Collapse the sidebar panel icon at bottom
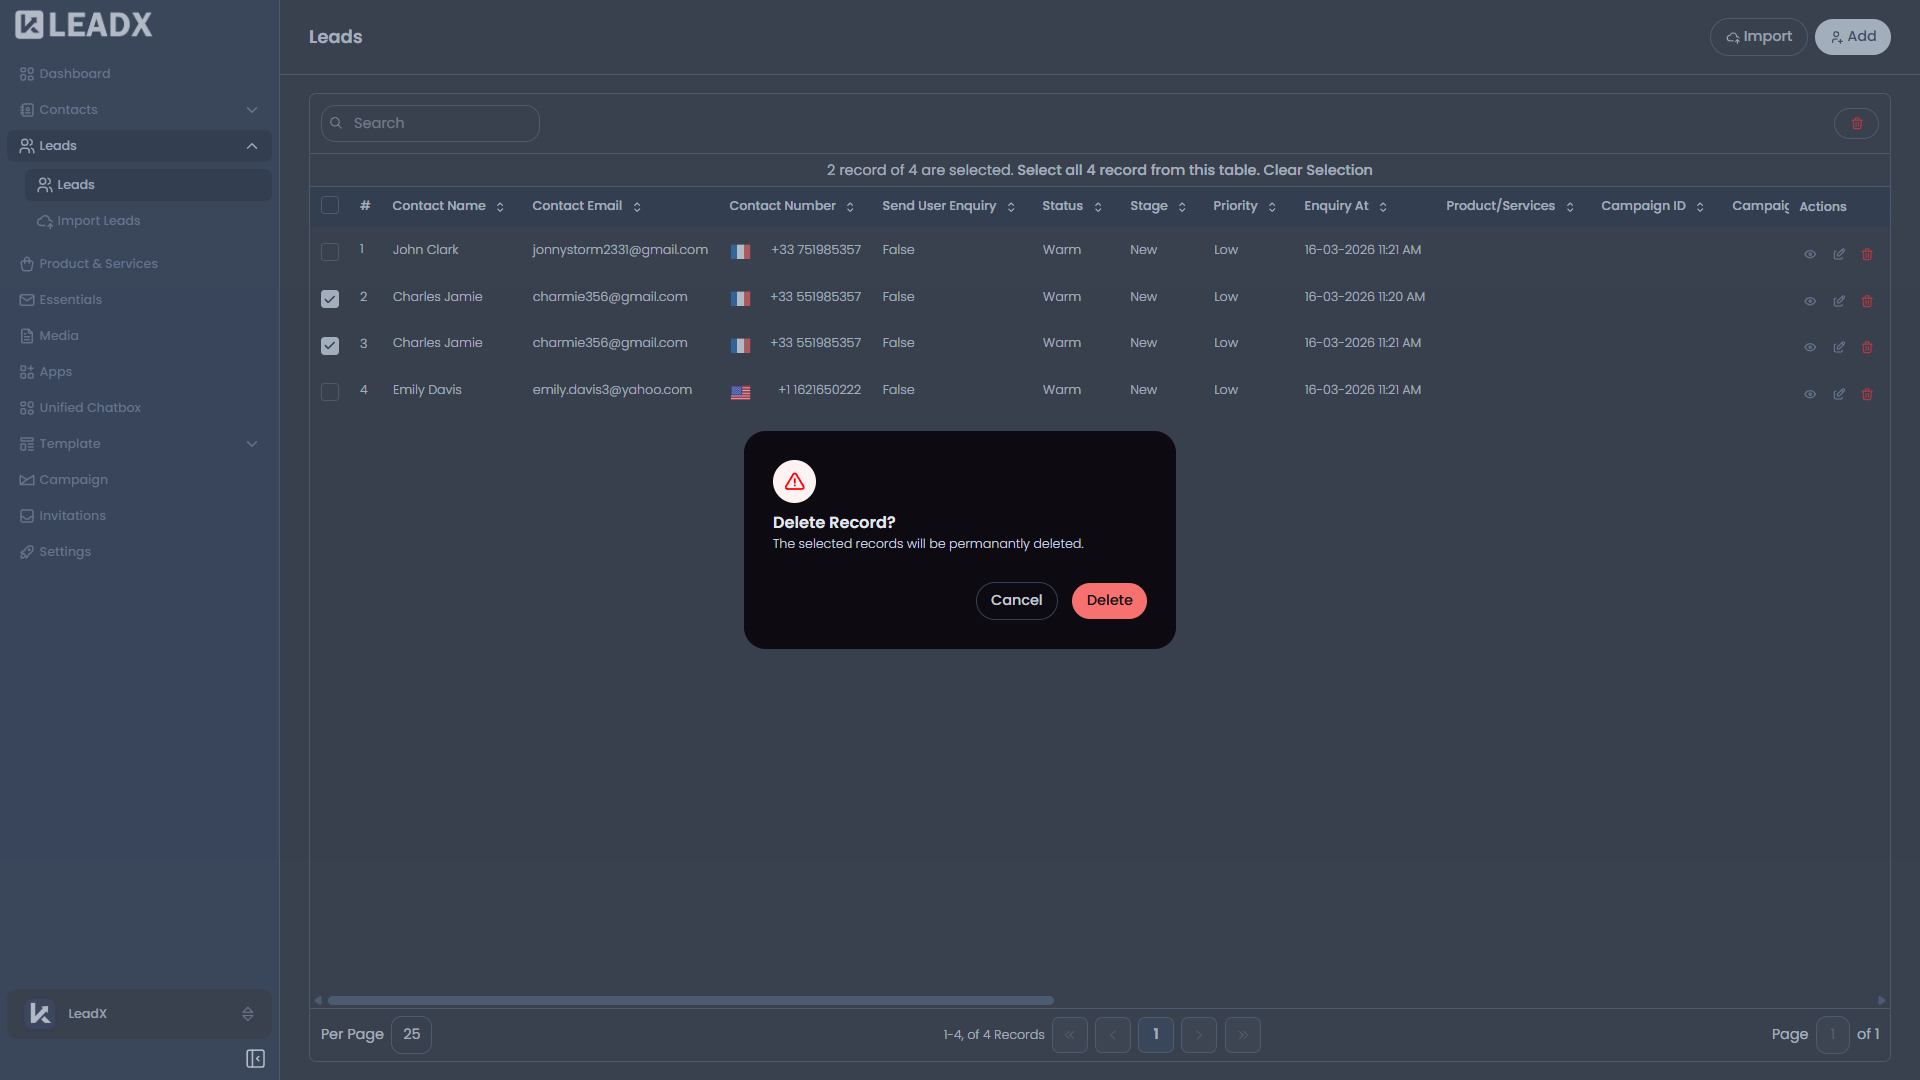The height and width of the screenshot is (1080, 1920). [255, 1058]
